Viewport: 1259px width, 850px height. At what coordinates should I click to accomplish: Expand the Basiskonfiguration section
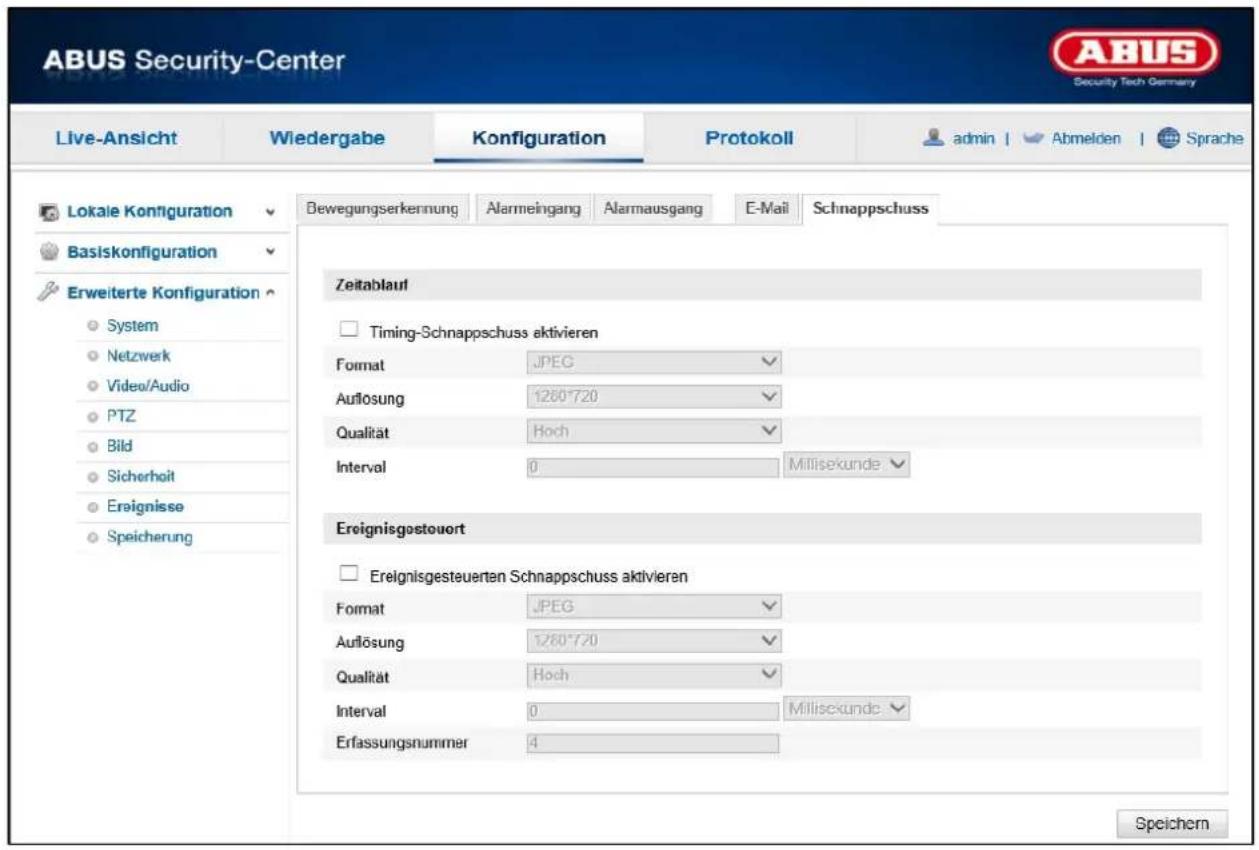click(269, 252)
